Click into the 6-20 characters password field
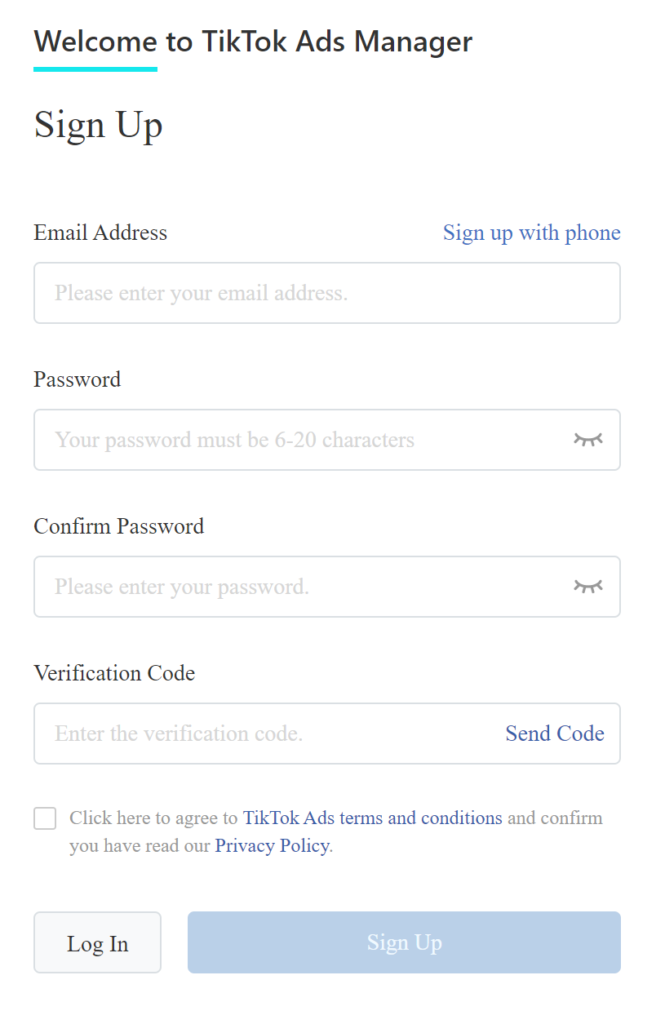 tap(300, 440)
